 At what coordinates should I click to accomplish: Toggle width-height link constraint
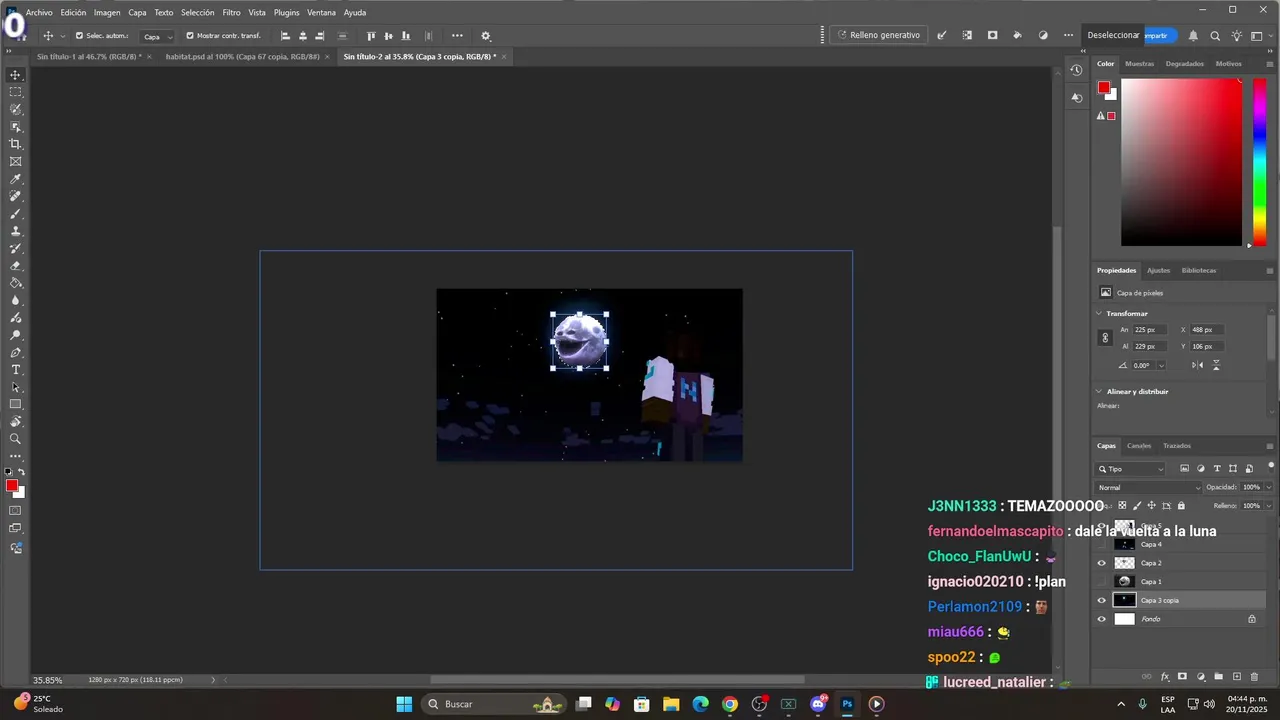coord(1105,338)
